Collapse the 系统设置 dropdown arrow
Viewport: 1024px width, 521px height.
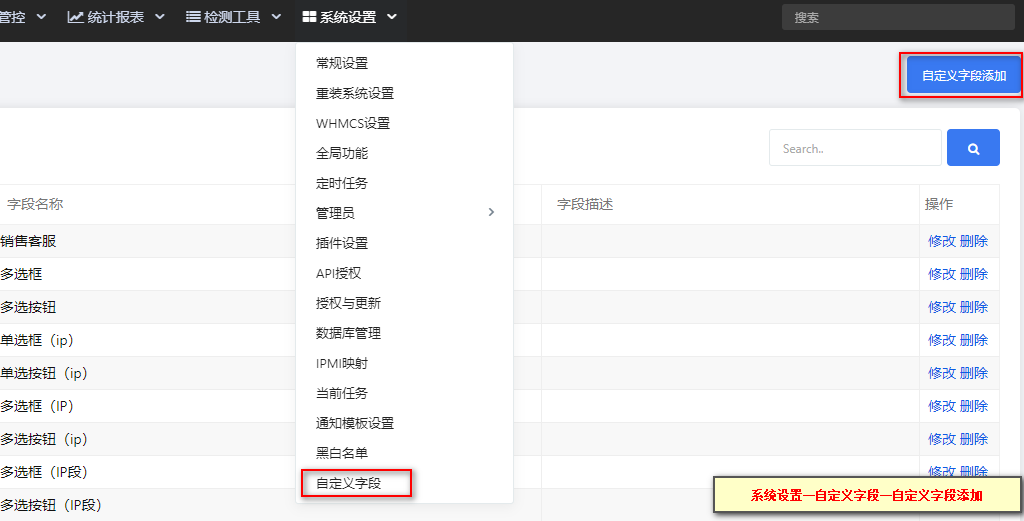tap(392, 17)
